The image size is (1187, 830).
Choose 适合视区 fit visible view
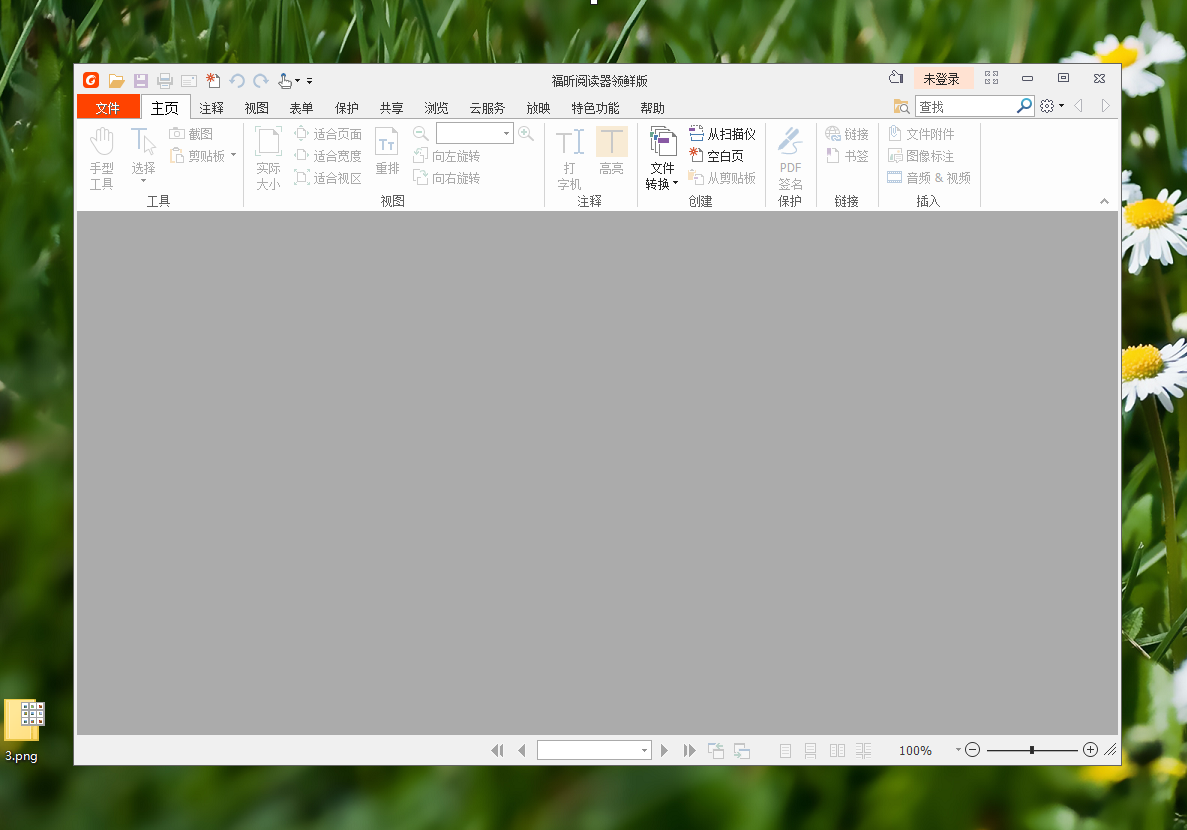tap(328, 178)
